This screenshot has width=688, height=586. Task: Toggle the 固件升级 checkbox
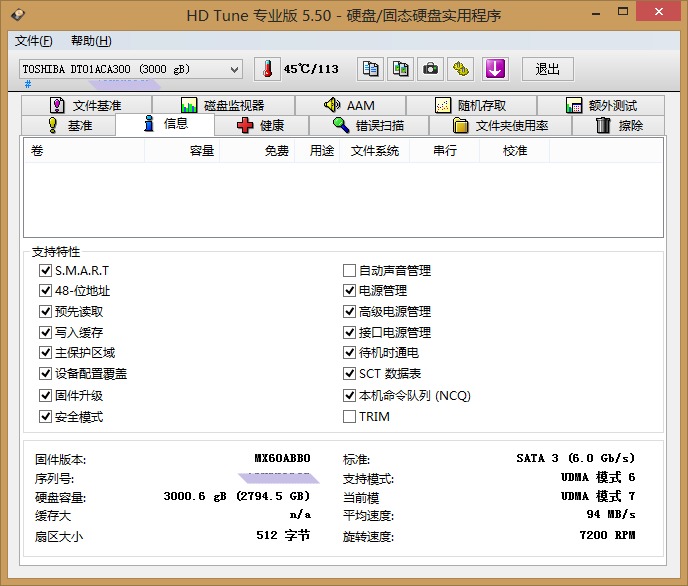pyautogui.click(x=46, y=395)
